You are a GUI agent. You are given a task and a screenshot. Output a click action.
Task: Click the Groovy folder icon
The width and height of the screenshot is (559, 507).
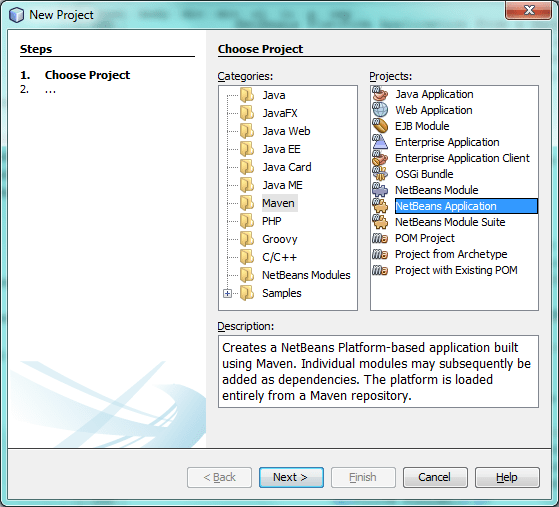coord(247,239)
